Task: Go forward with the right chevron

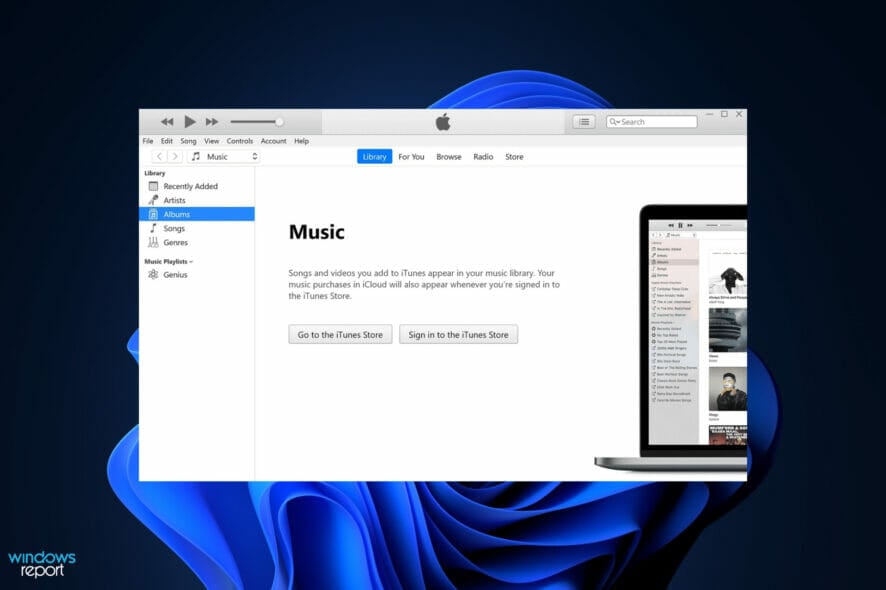Action: coord(175,157)
